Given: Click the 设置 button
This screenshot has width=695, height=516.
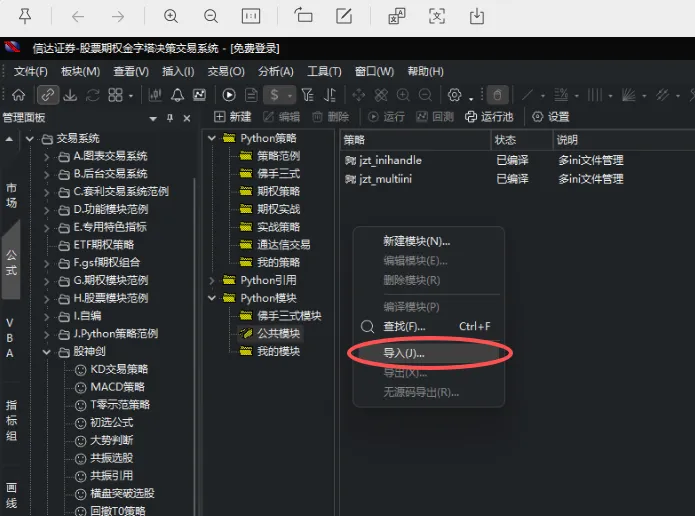Looking at the screenshot, I should 551,117.
